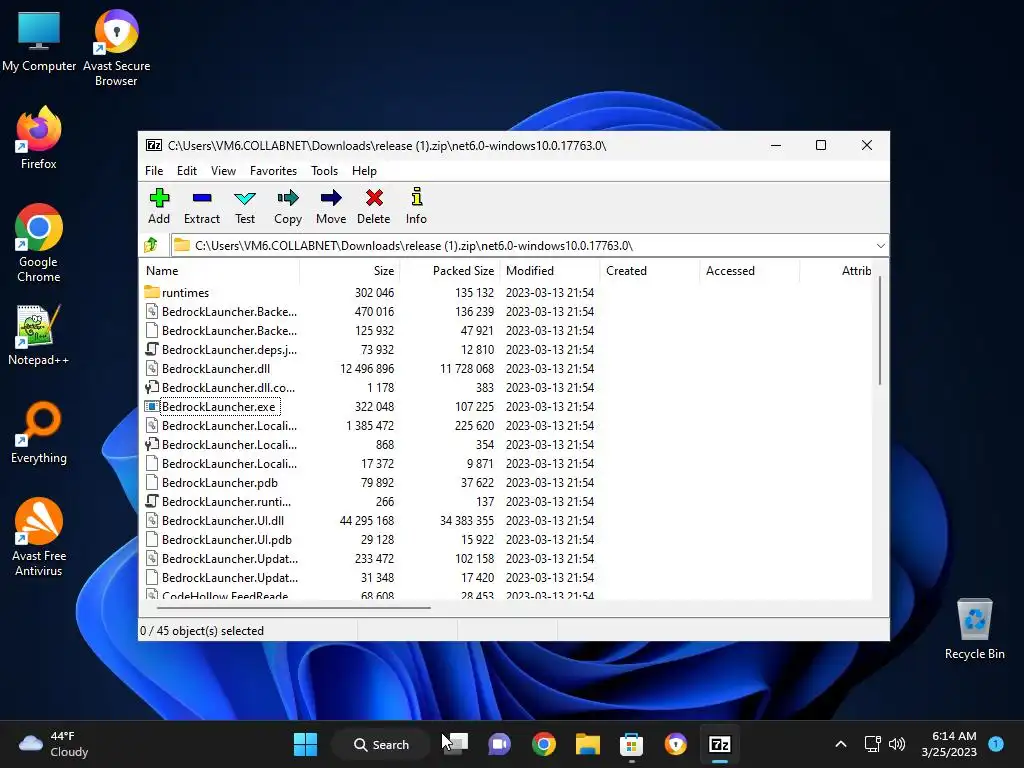The image size is (1024, 768).
Task: Sort by Modified column header
Action: pos(549,270)
